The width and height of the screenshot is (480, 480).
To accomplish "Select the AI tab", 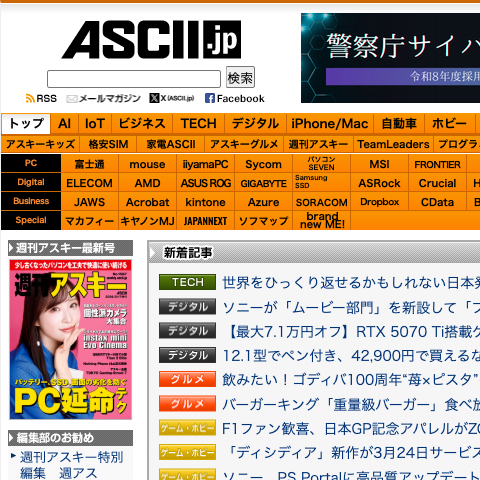I will pyautogui.click(x=64, y=124).
